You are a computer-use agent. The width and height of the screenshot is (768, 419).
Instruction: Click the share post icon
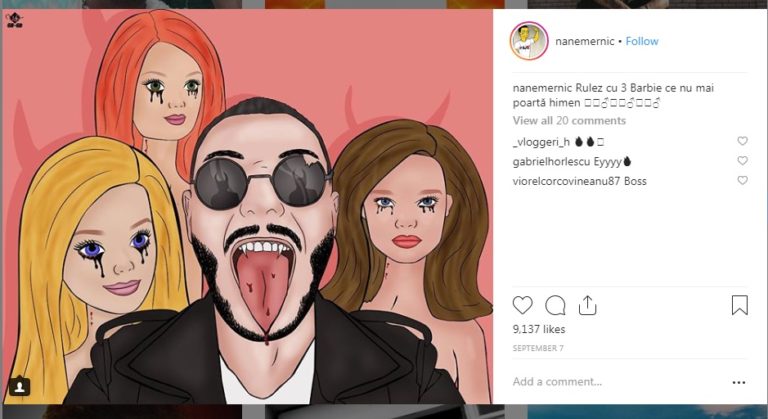pyautogui.click(x=588, y=305)
